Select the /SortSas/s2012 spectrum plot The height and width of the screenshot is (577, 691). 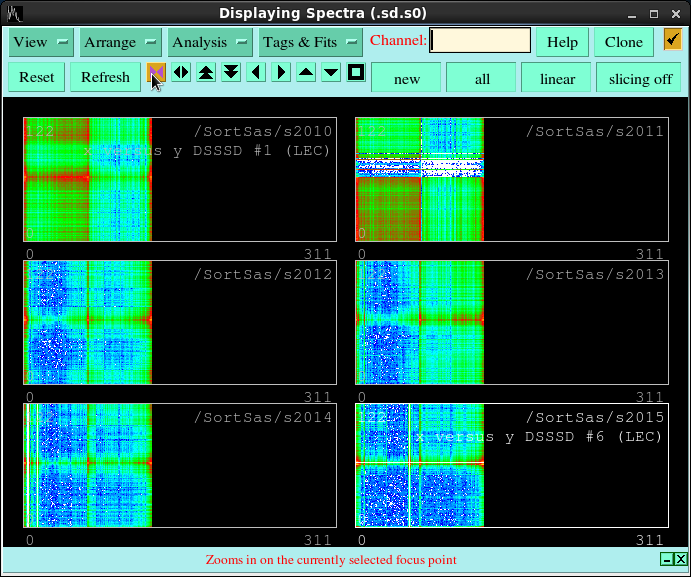pyautogui.click(x=180, y=322)
